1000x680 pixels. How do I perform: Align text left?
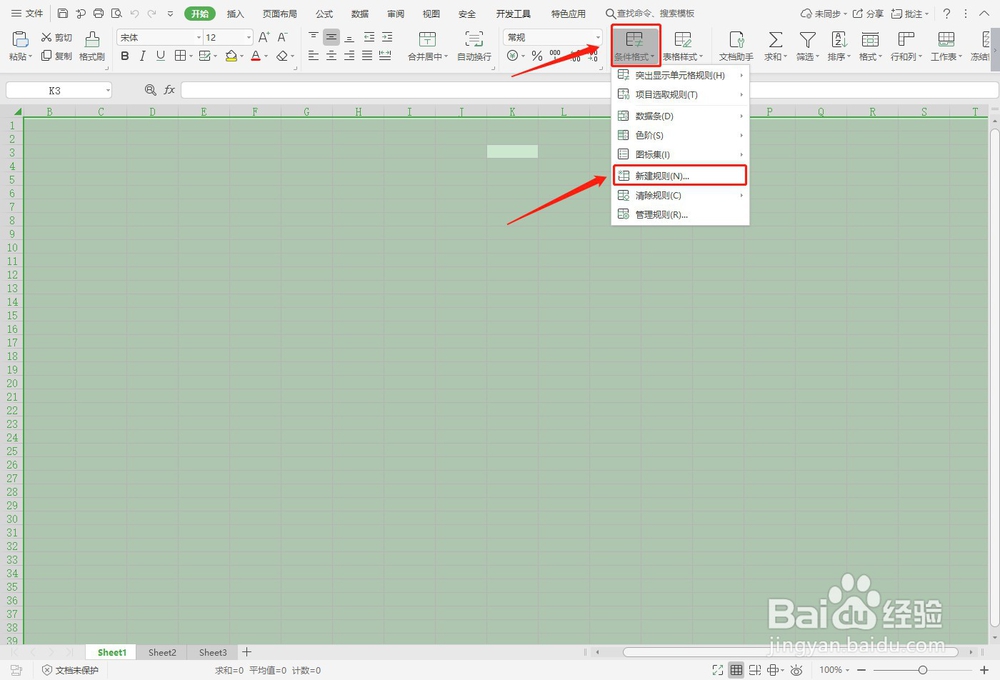(313, 56)
